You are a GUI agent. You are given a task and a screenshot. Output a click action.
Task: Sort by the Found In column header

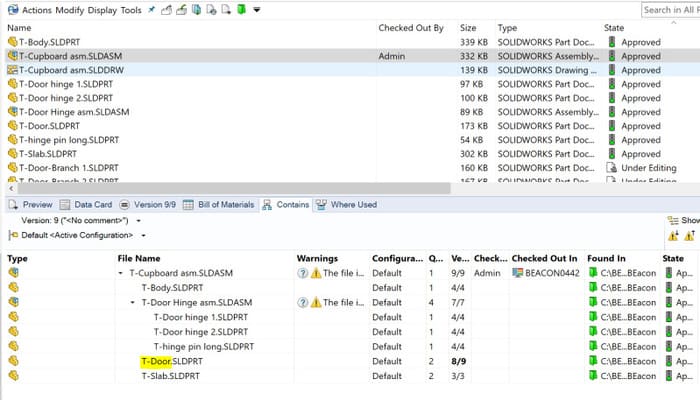pyautogui.click(x=606, y=258)
